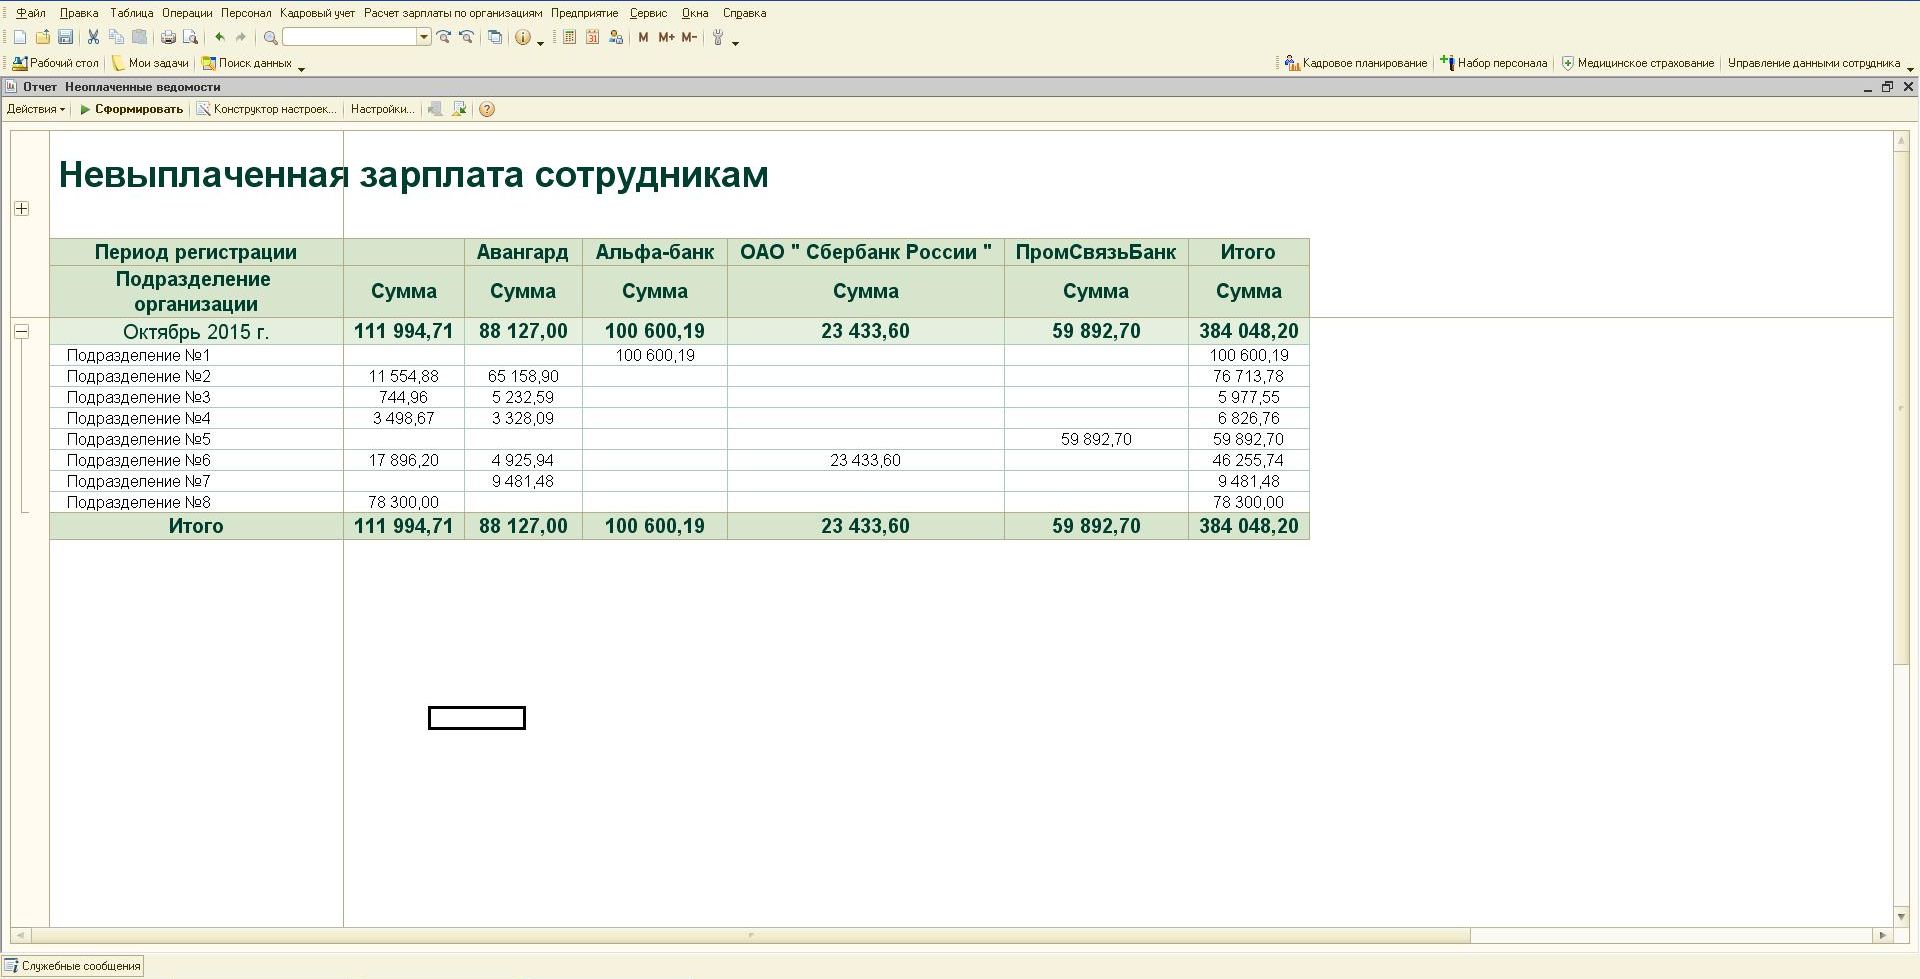Click the report Help question mark icon
The width and height of the screenshot is (1920, 979).
[487, 109]
